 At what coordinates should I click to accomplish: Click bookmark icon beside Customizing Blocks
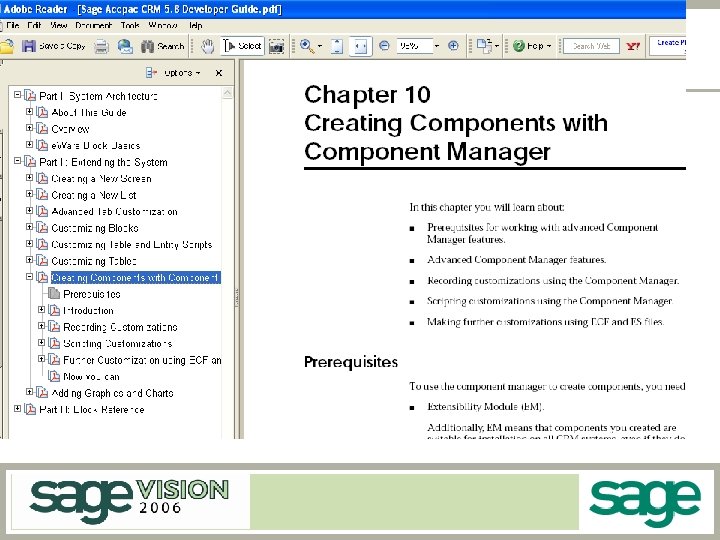click(x=42, y=228)
